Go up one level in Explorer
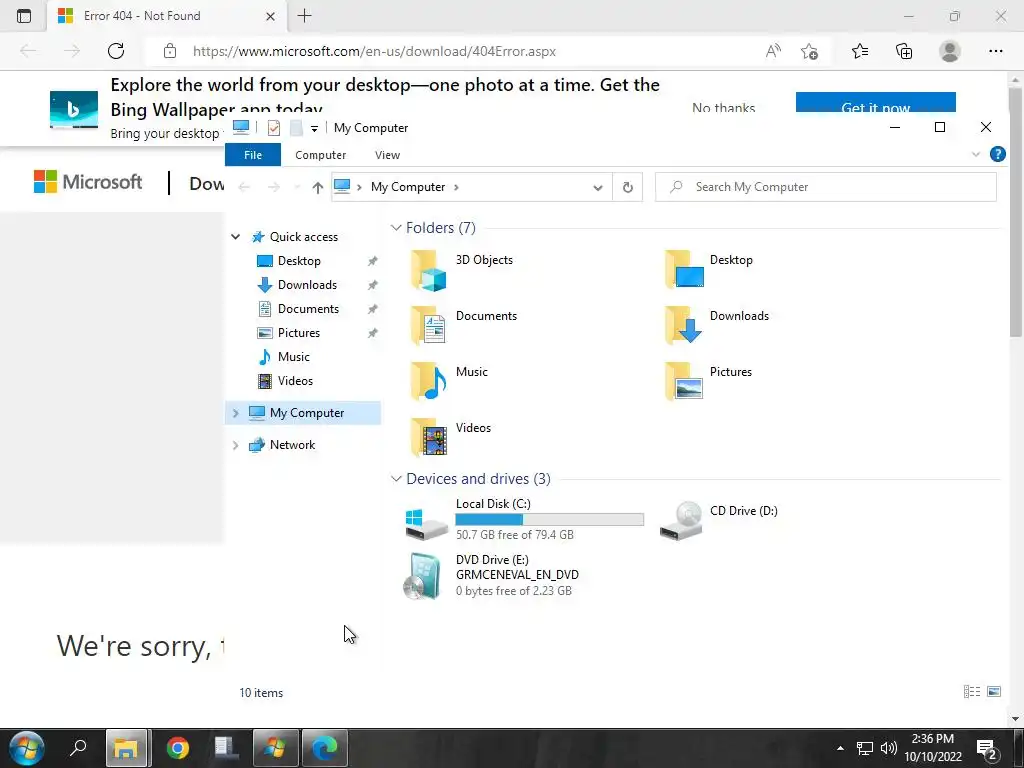This screenshot has height=768, width=1024. point(317,187)
